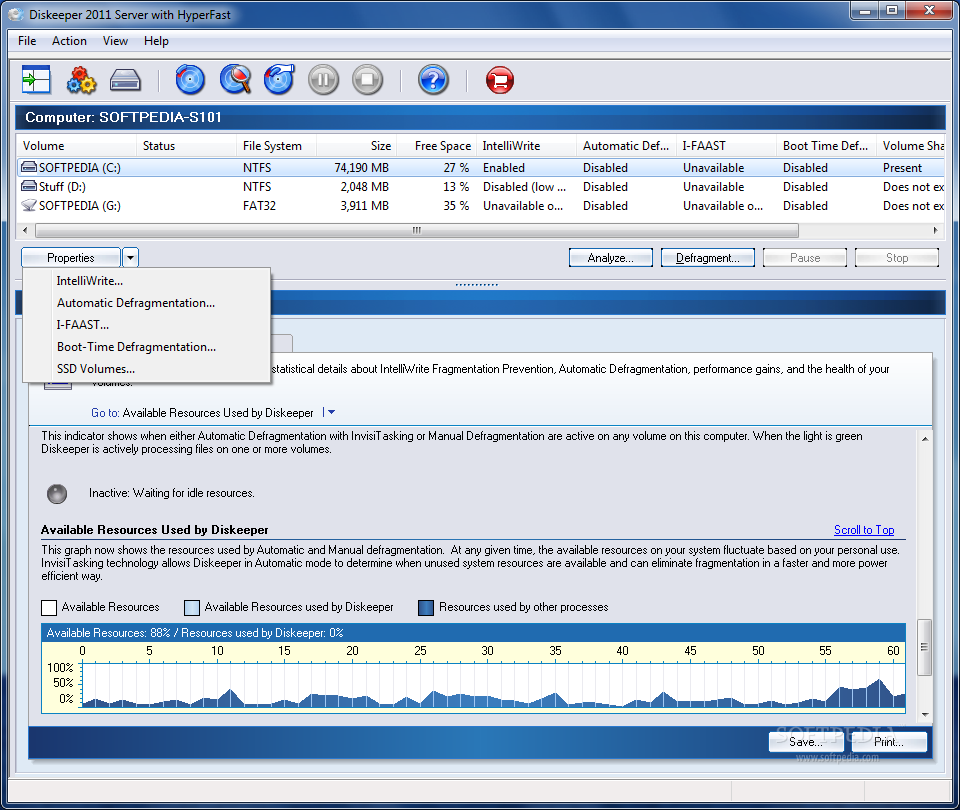The height and width of the screenshot is (810, 960).
Task: Choose Boot-Time Defragmentation... menu entry
Action: 146,347
